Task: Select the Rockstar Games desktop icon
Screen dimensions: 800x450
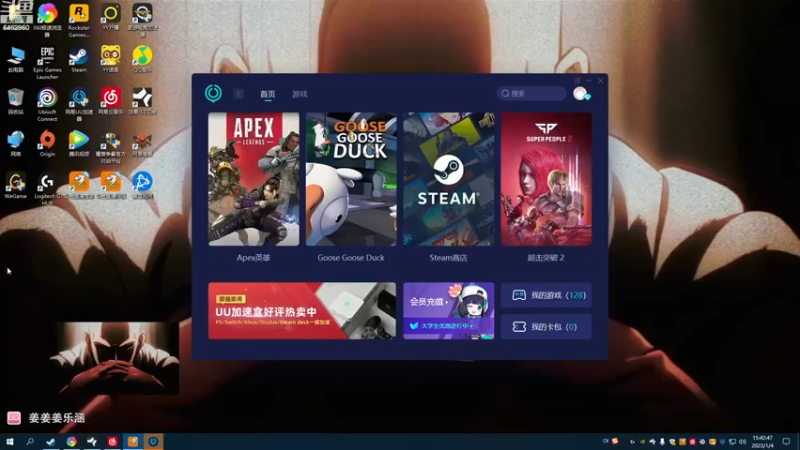Action: [79, 20]
